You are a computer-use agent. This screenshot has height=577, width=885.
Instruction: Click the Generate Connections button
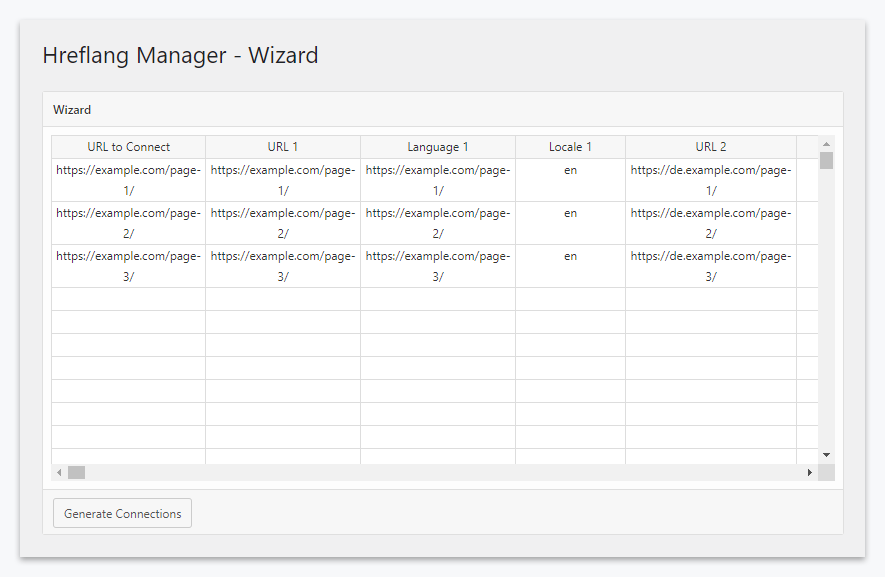[x=122, y=513]
